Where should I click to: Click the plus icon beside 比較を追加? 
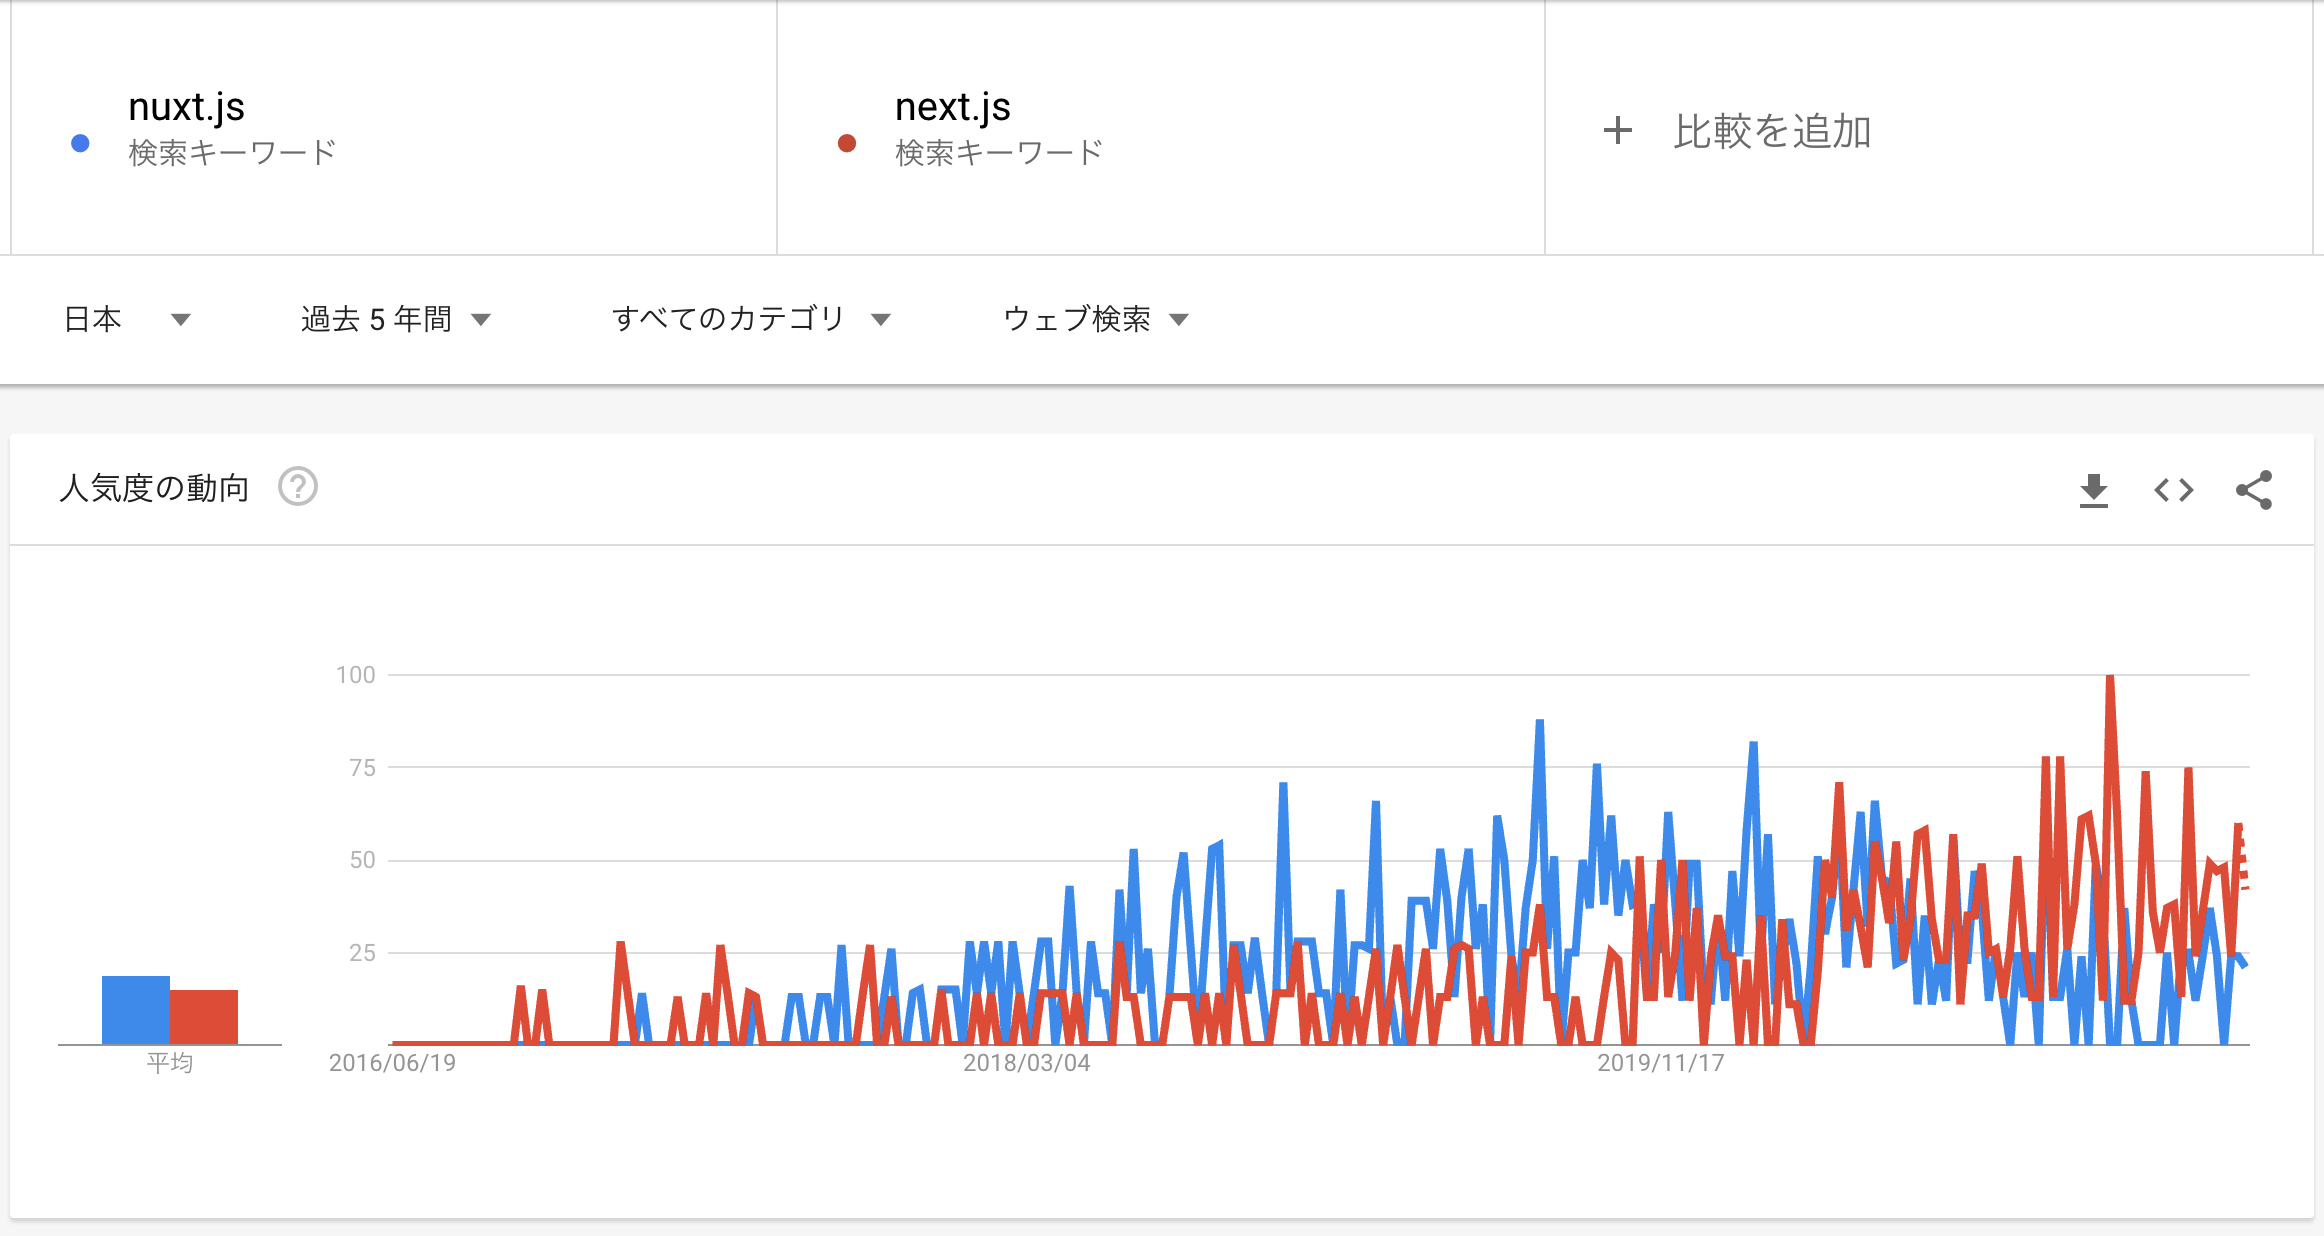1618,131
